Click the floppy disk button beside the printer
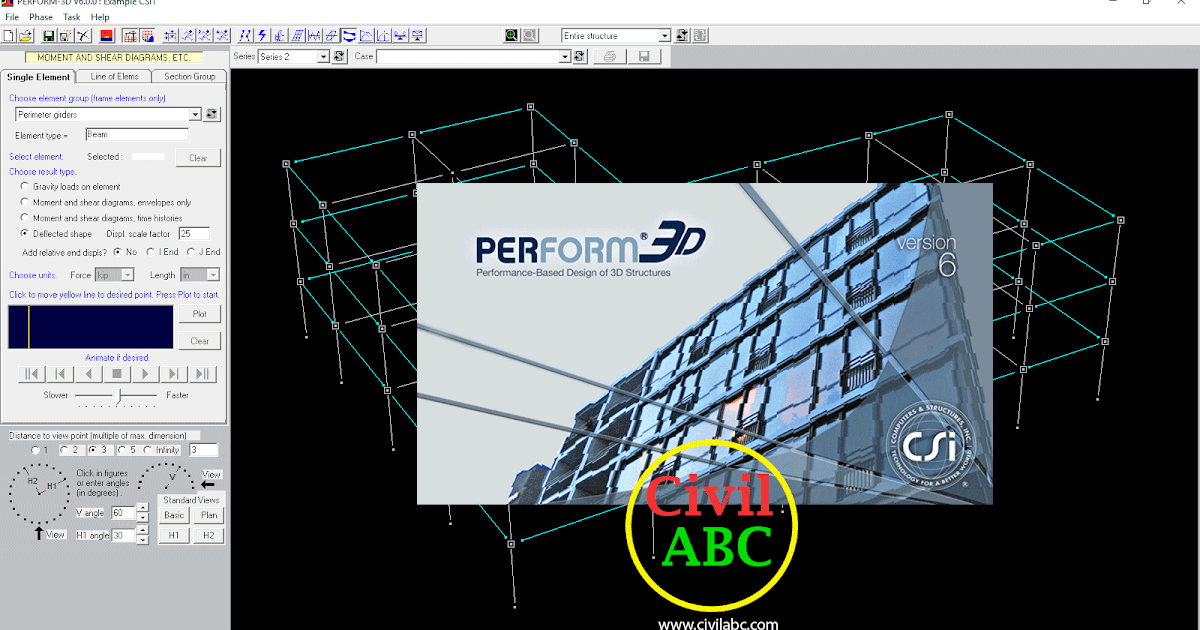The width and height of the screenshot is (1200, 630). [644, 57]
